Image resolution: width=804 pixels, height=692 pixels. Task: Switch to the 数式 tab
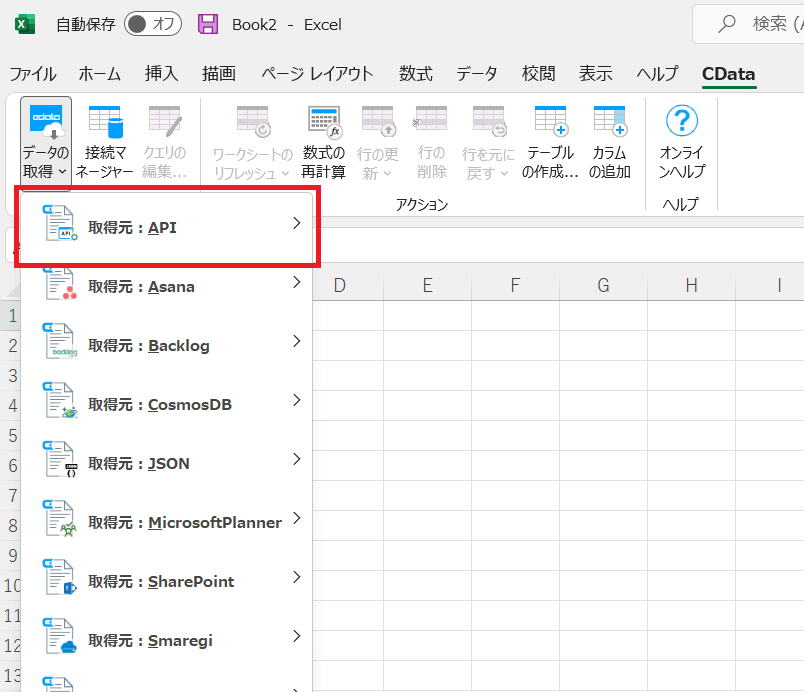point(416,74)
